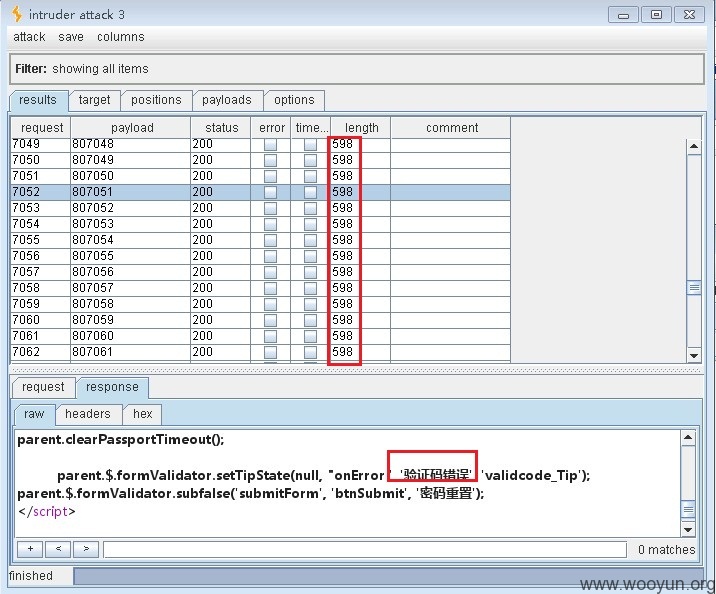Image resolution: width=716 pixels, height=594 pixels.
Task: Select the raw view tab
Action: click(x=34, y=414)
